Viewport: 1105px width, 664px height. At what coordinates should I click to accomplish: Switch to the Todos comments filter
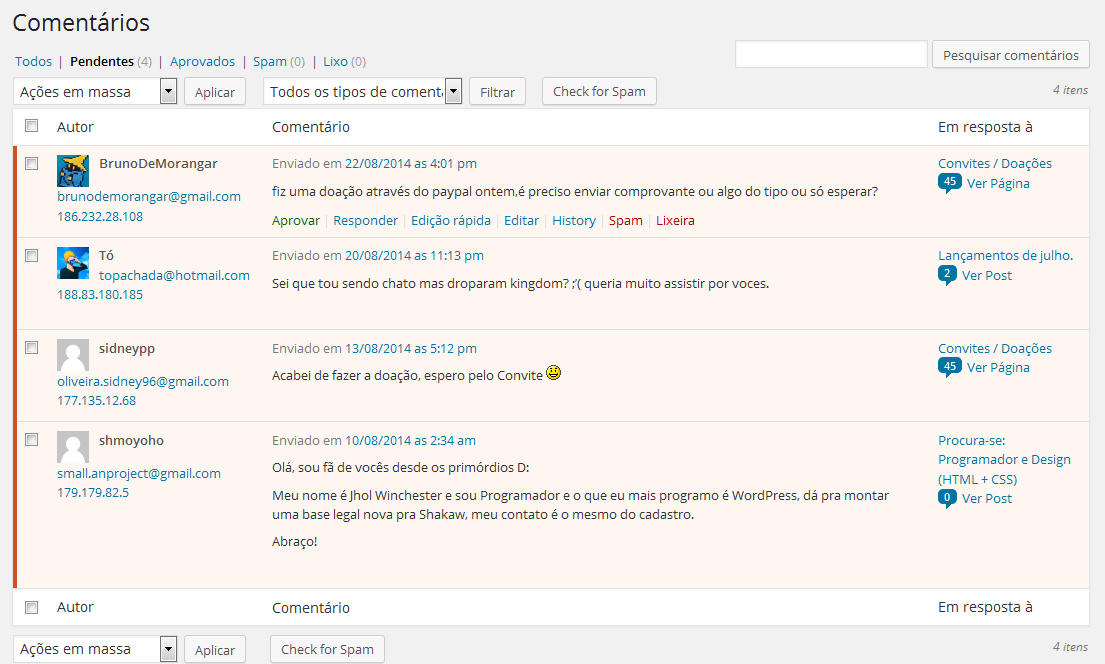(x=33, y=61)
